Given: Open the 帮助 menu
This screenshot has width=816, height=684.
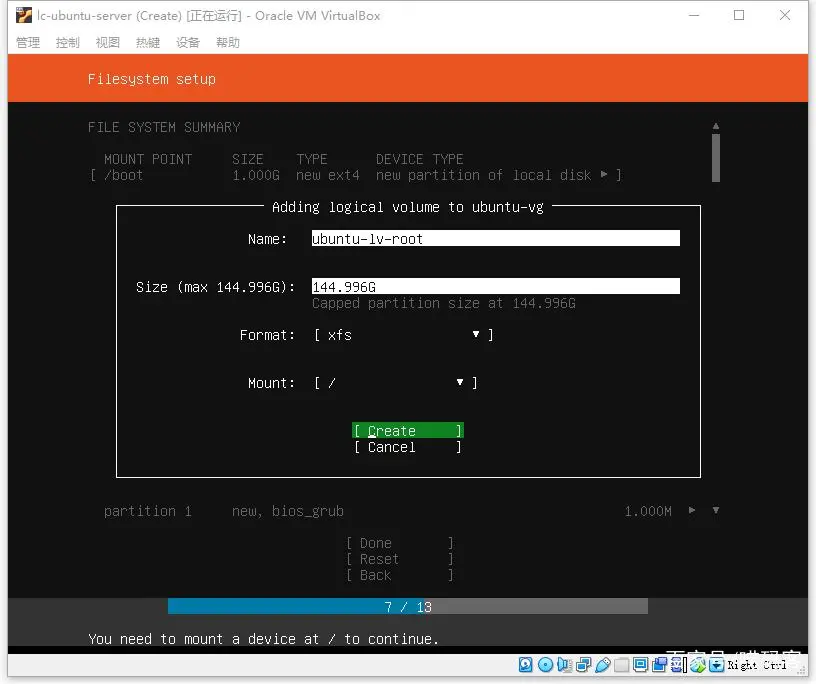Looking at the screenshot, I should pos(228,42).
